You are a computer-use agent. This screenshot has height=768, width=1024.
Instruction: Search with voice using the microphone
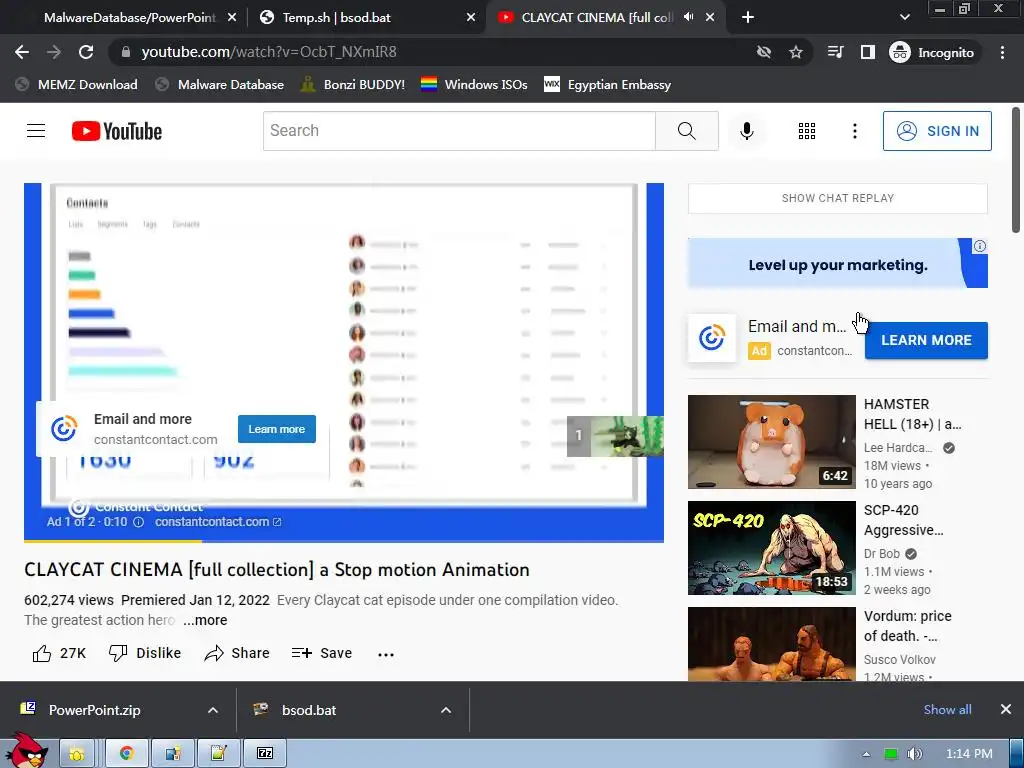pyautogui.click(x=746, y=131)
